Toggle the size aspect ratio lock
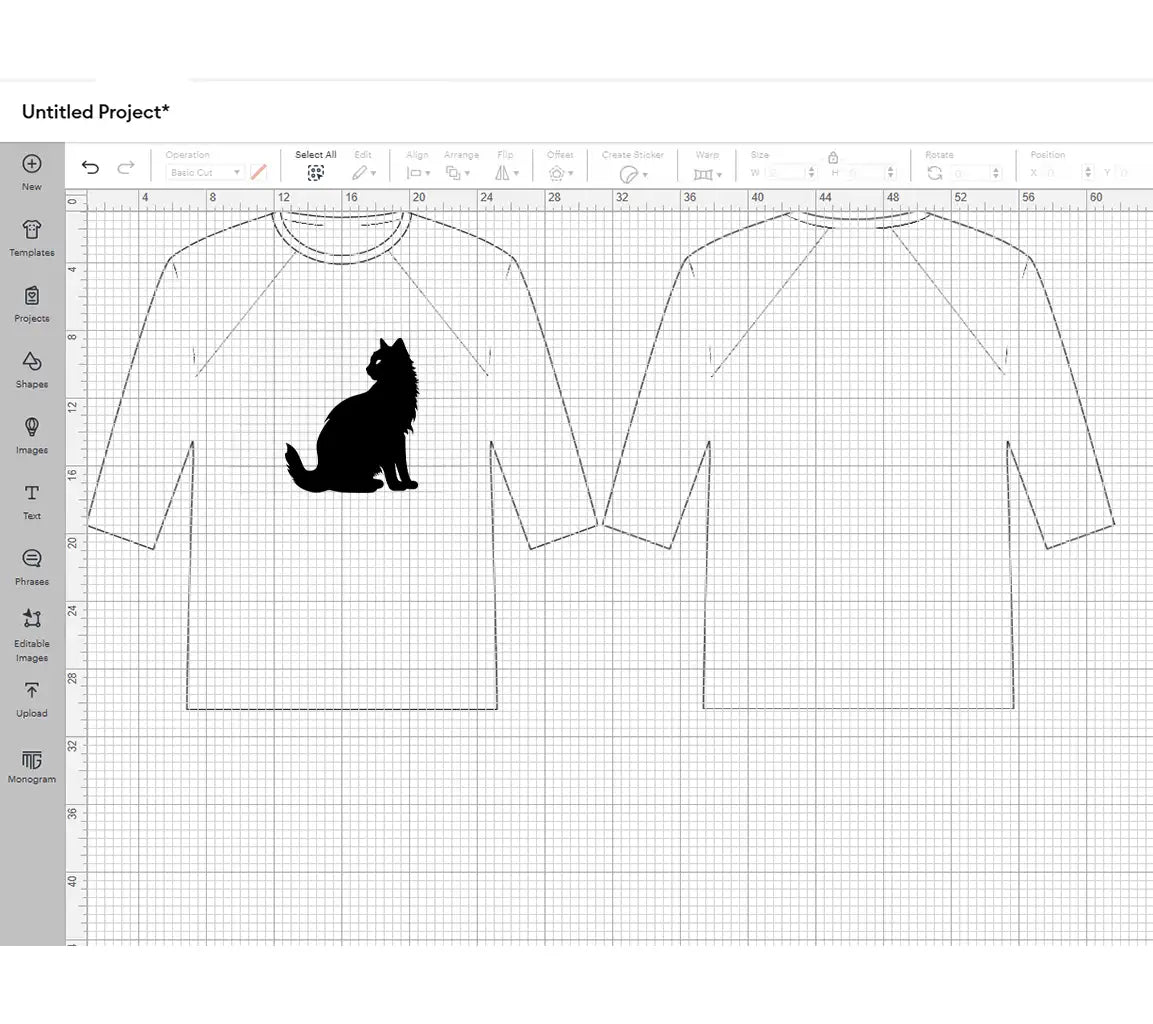 point(833,157)
